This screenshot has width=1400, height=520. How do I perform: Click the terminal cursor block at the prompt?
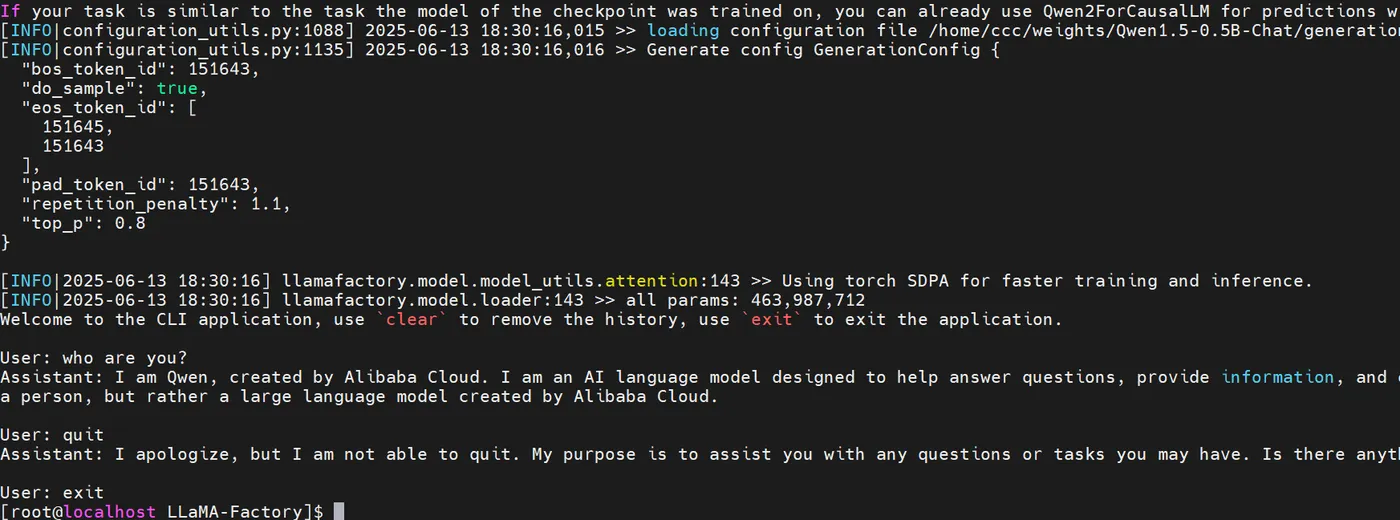pos(338,511)
